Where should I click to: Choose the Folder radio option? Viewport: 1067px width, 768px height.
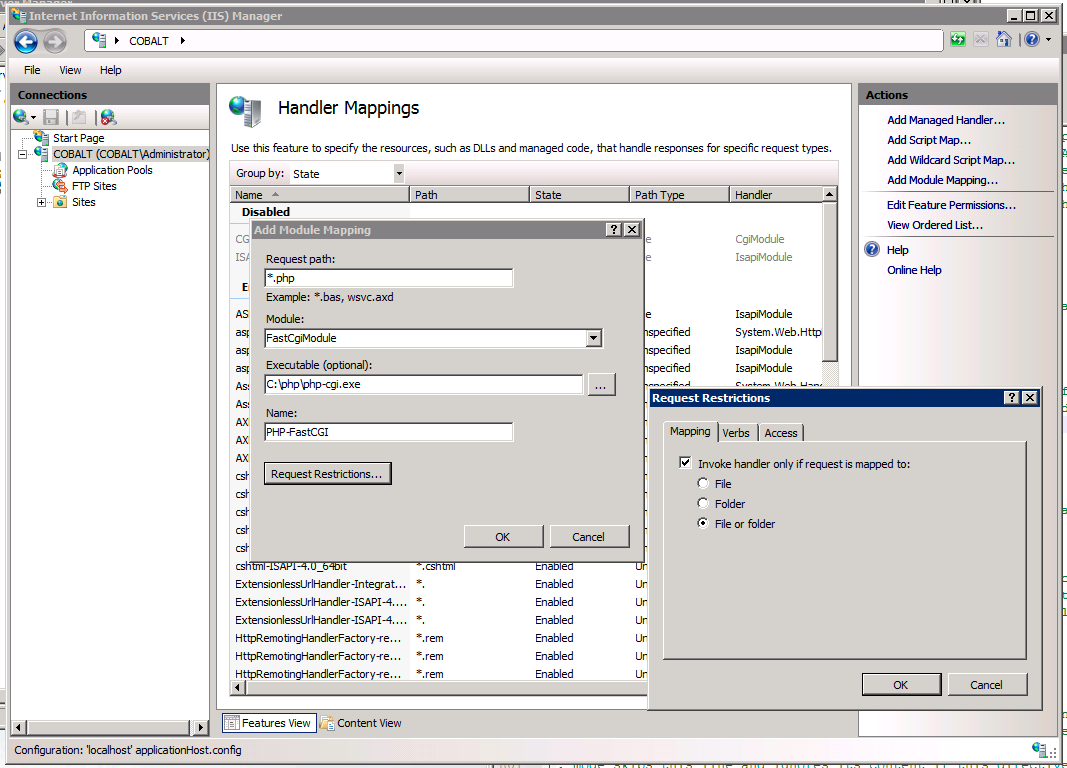point(704,504)
